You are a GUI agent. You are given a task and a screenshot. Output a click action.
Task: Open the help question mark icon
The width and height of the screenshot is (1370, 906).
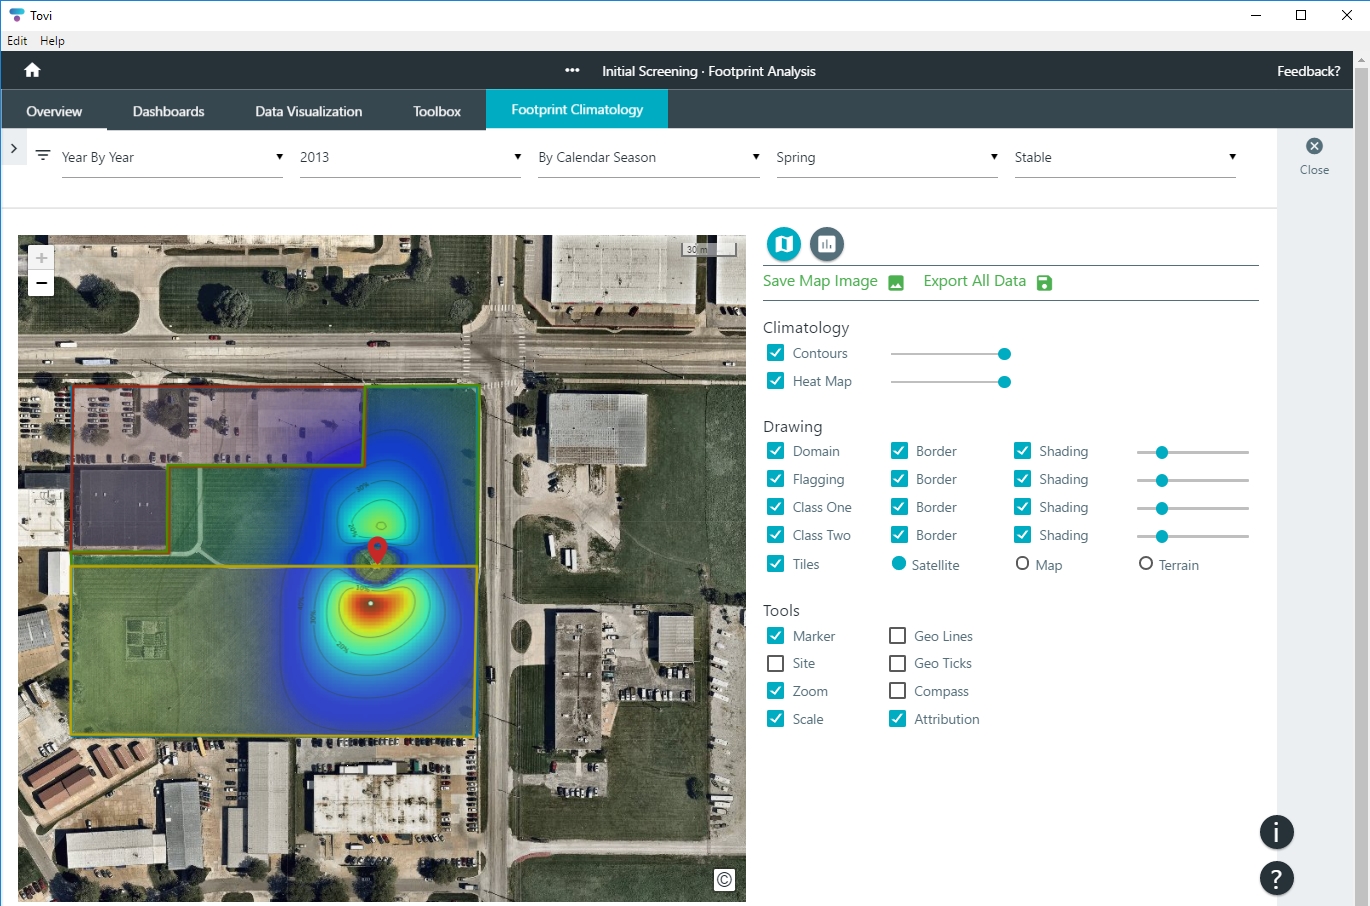tap(1276, 879)
